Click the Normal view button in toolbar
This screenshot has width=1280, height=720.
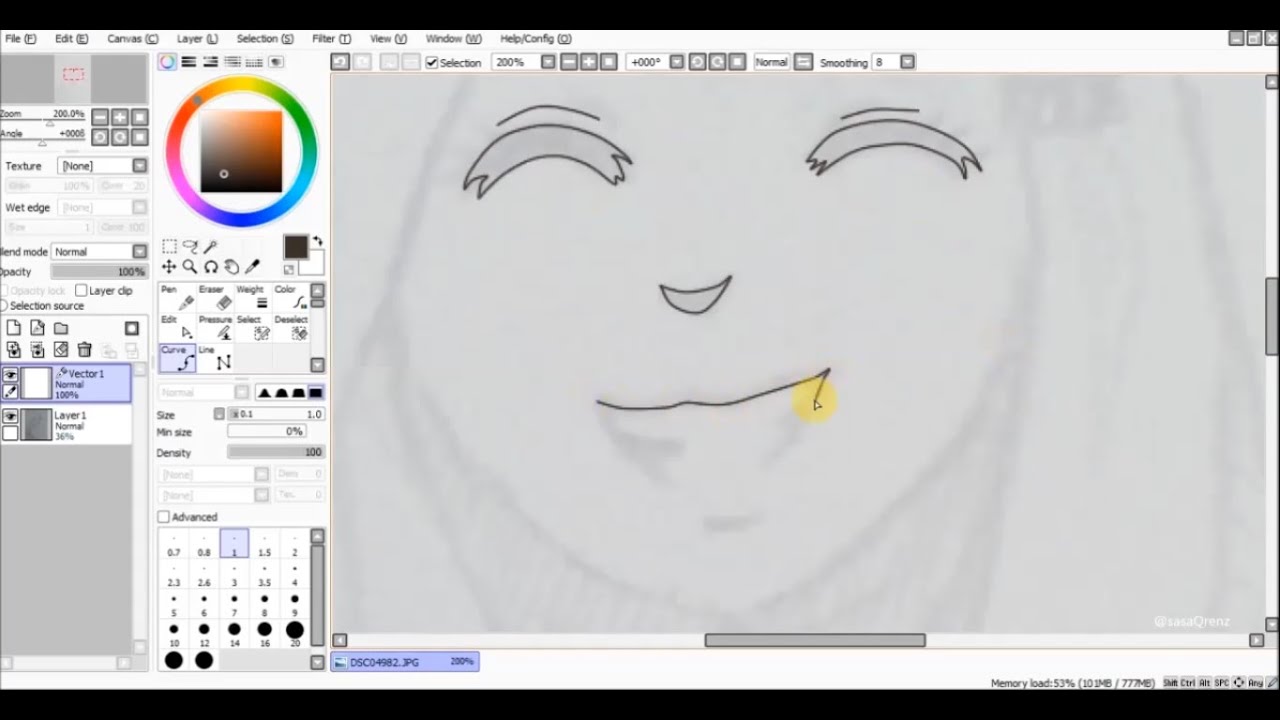pos(771,62)
